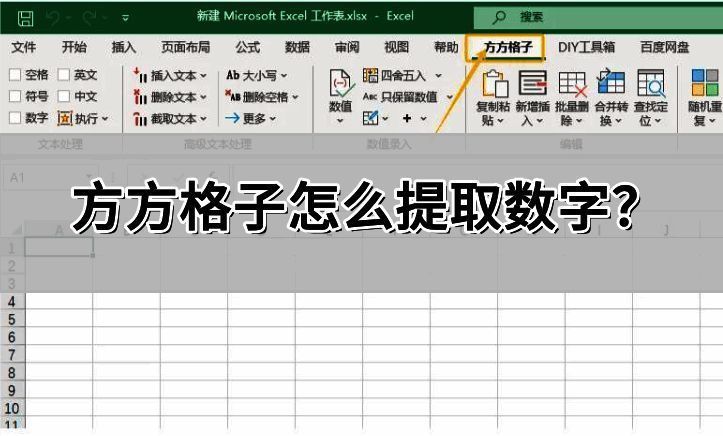Switch to the 帮助 ribbon tab

pos(446,47)
